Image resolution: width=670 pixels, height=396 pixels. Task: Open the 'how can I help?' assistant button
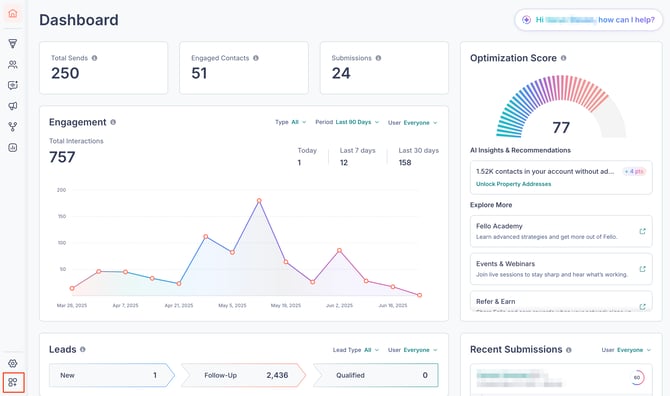589,20
